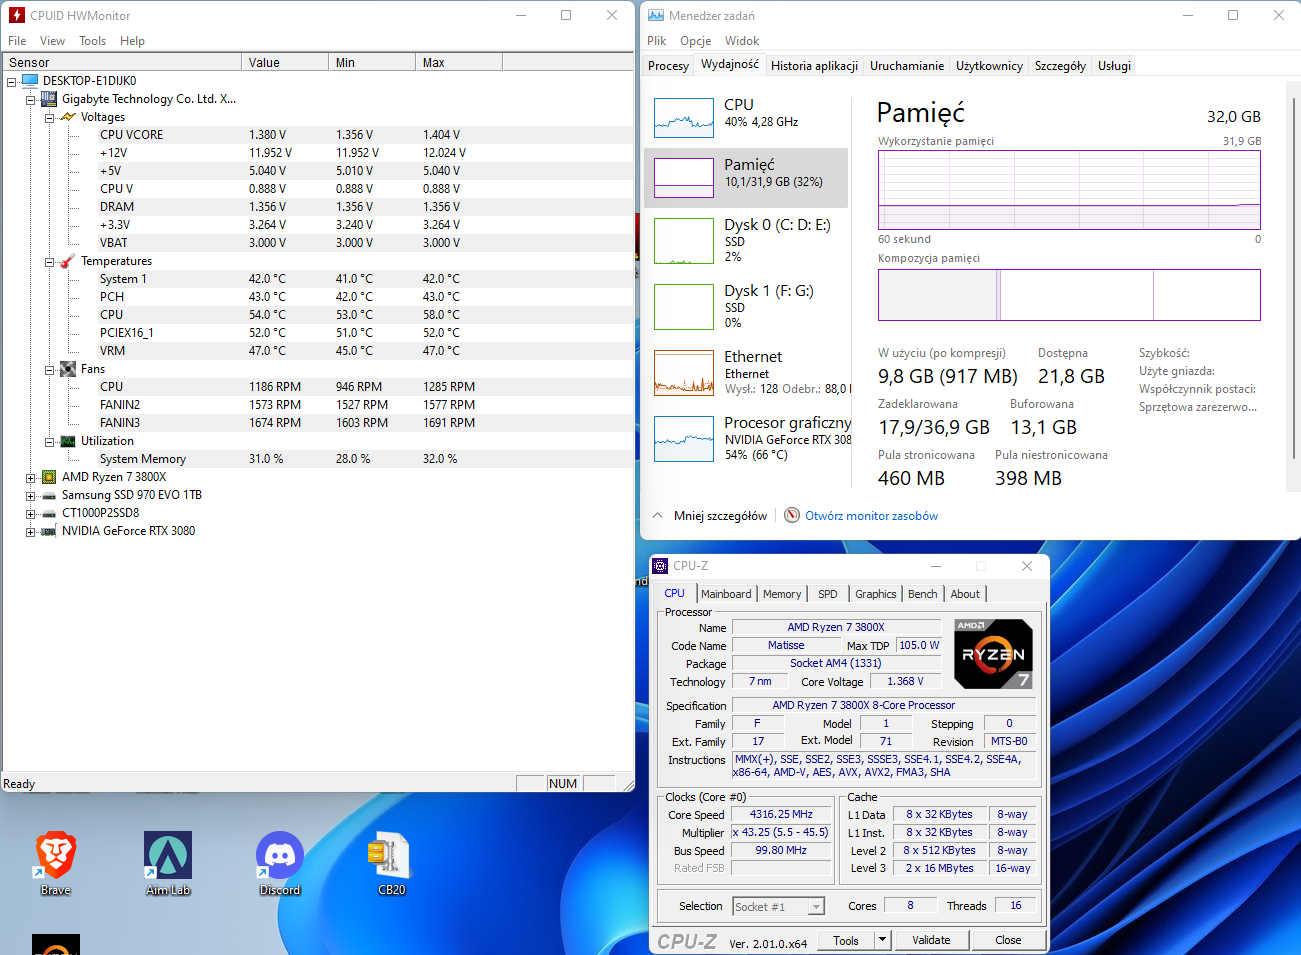
Task: Collapse details with Mniej szczegółów chevron
Action: tap(657, 515)
